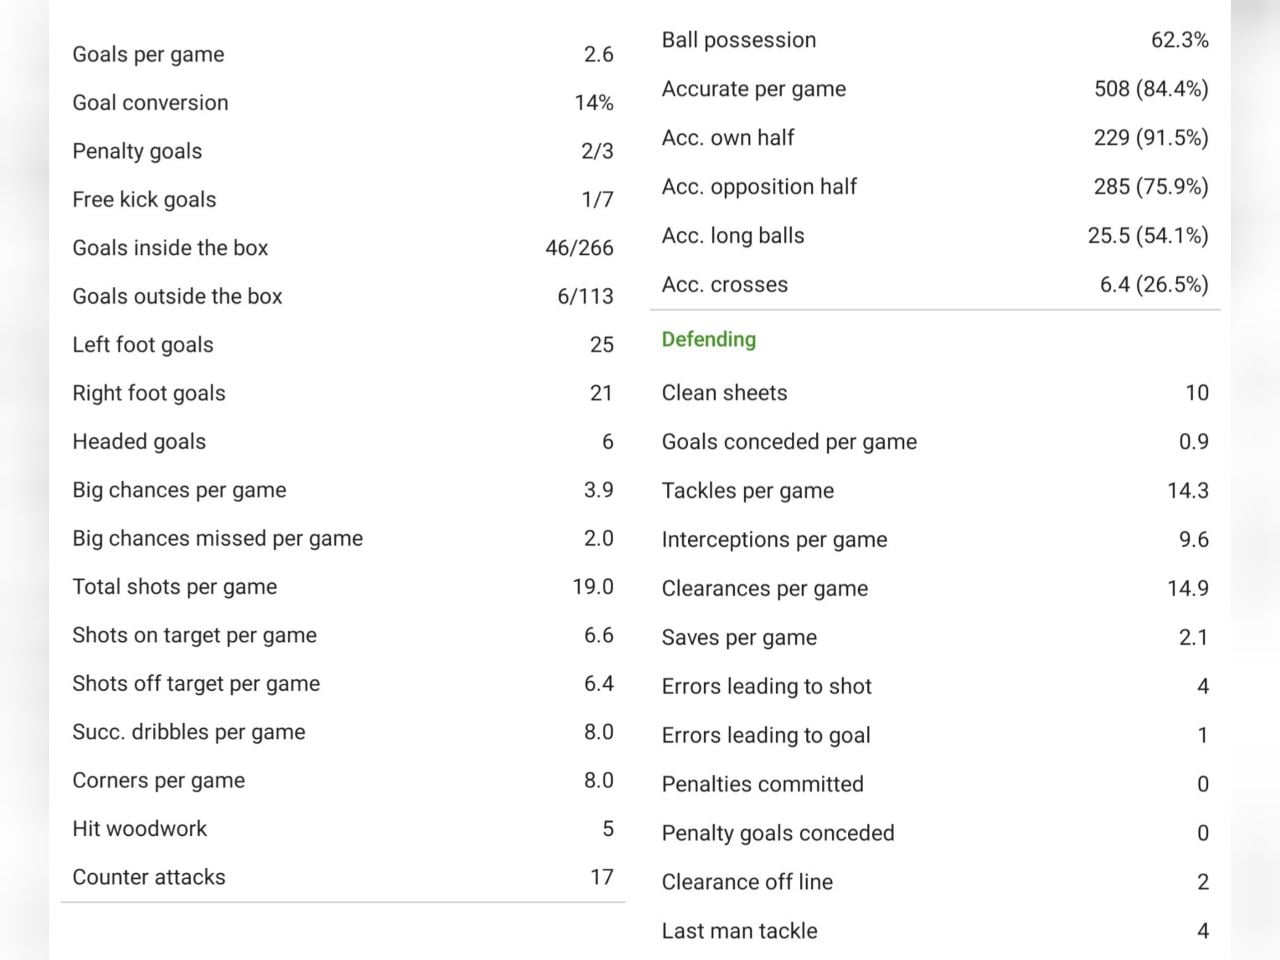The image size is (1280, 960).
Task: Click the Tackles per game label
Action: click(747, 491)
